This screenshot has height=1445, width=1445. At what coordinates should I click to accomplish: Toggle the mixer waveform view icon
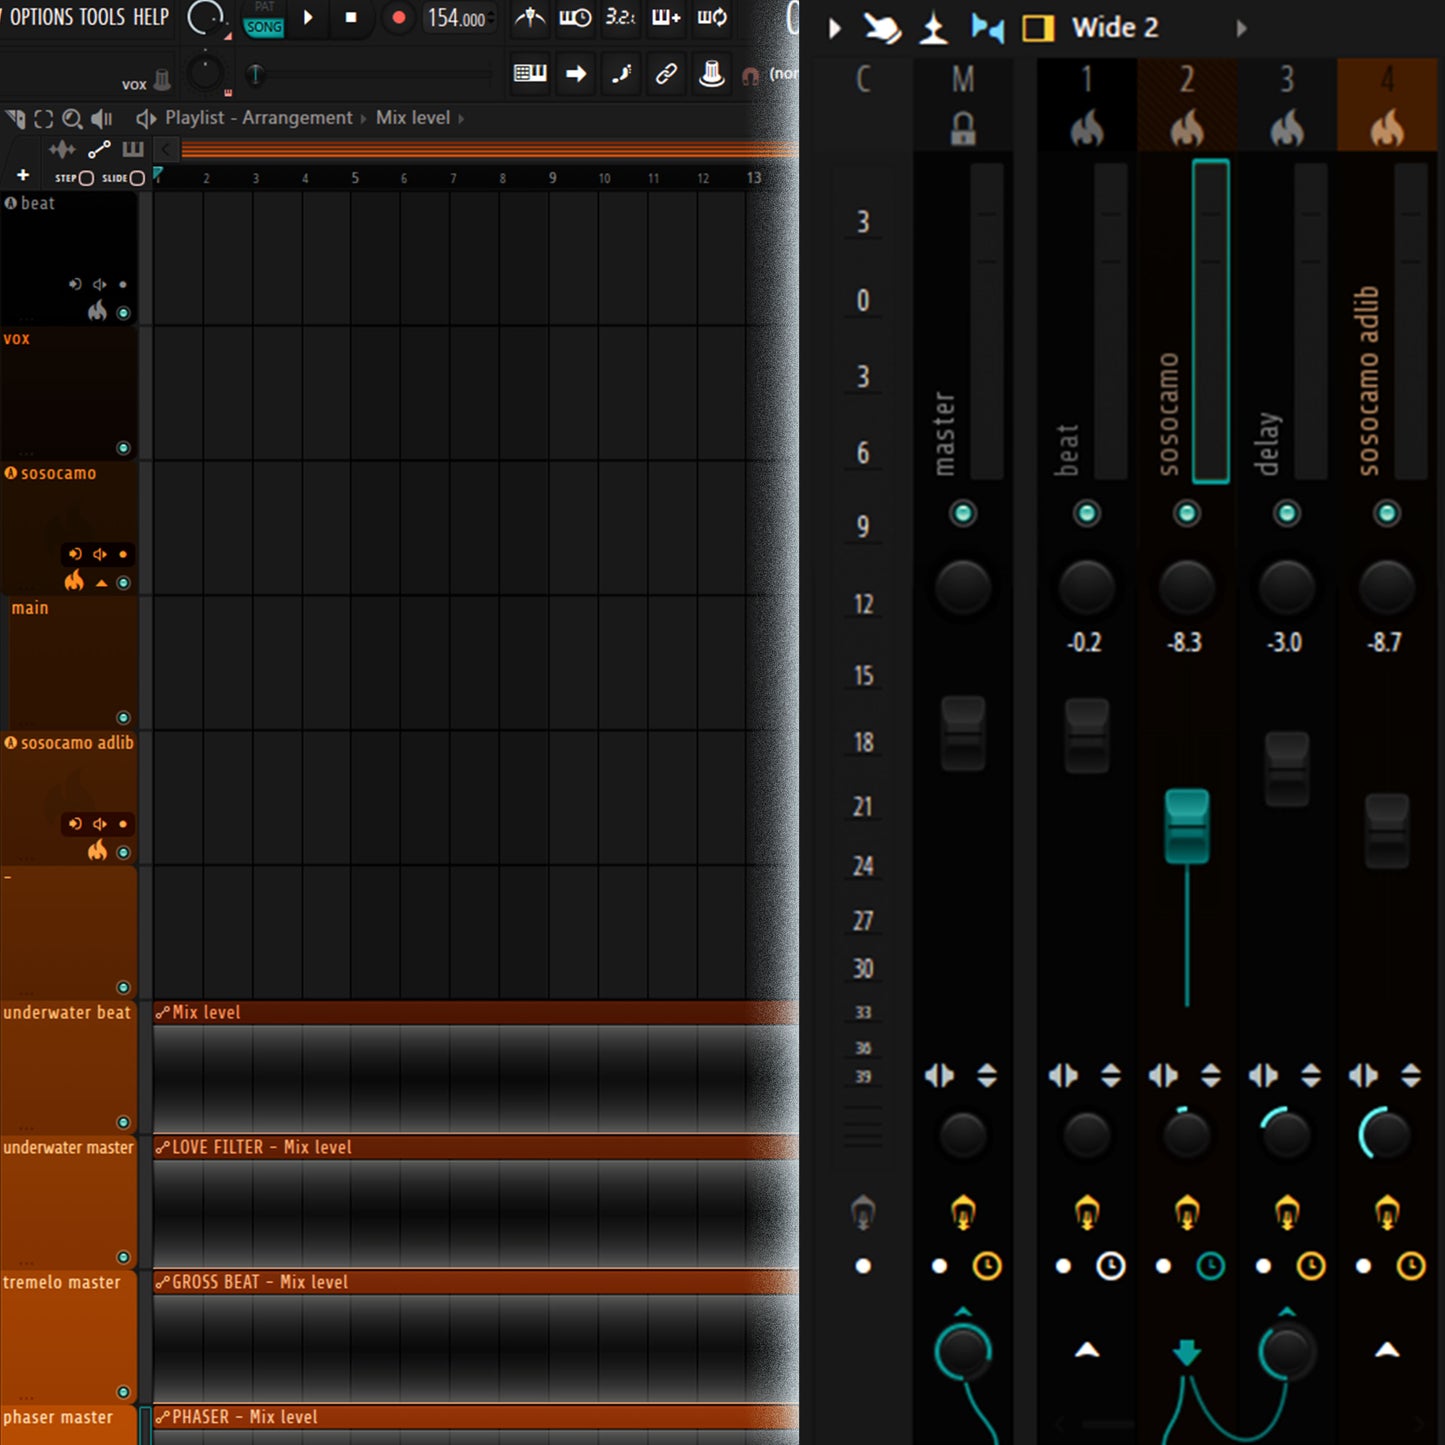[x=987, y=29]
